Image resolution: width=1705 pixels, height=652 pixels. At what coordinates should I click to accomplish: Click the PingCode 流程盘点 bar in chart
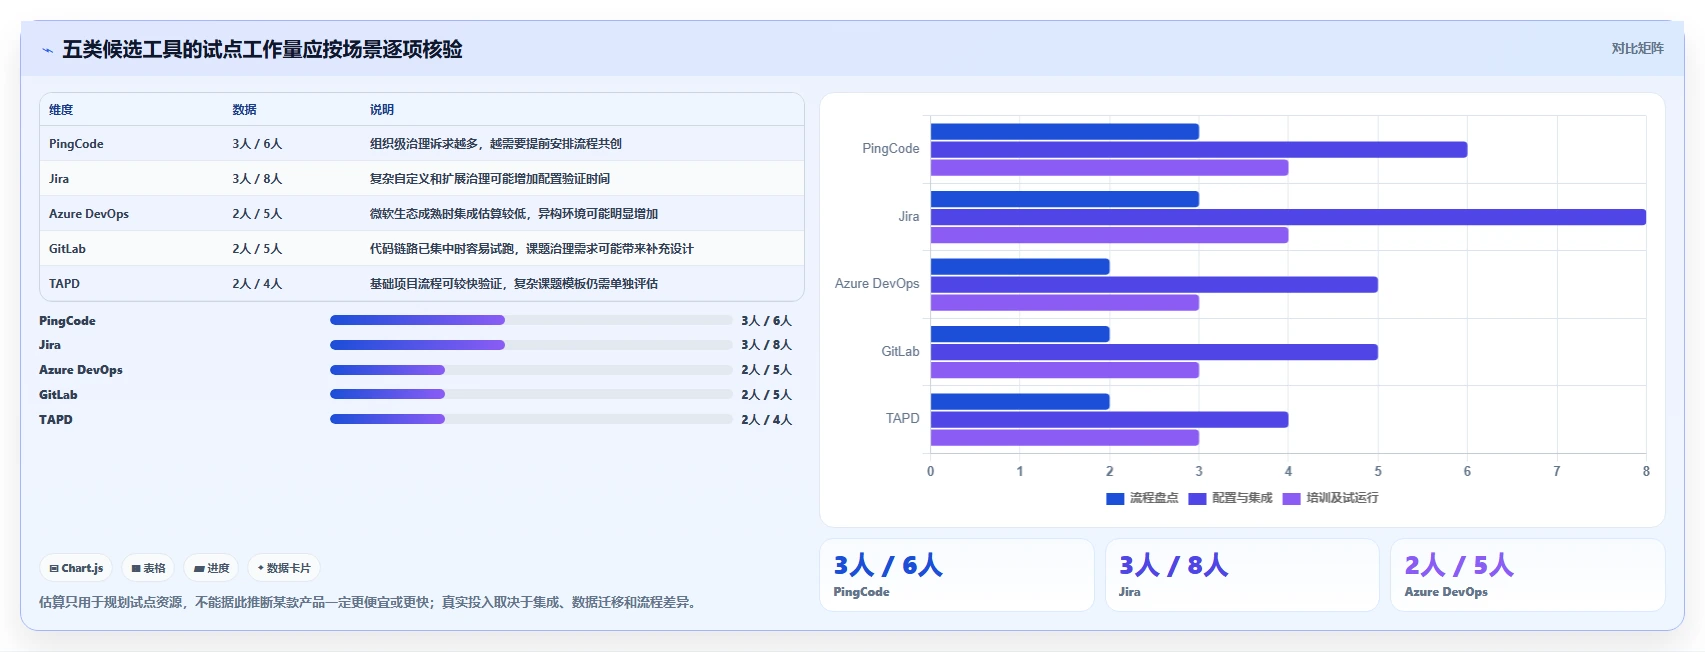pos(1065,132)
